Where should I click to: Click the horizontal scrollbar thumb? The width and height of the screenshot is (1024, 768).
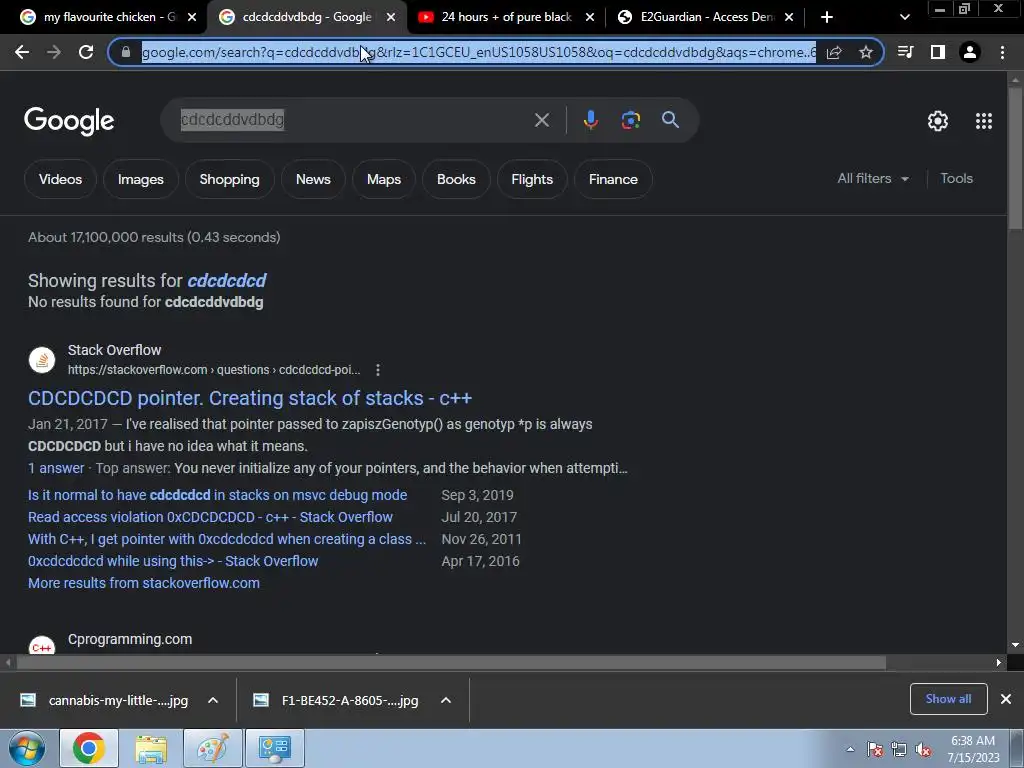pos(451,663)
